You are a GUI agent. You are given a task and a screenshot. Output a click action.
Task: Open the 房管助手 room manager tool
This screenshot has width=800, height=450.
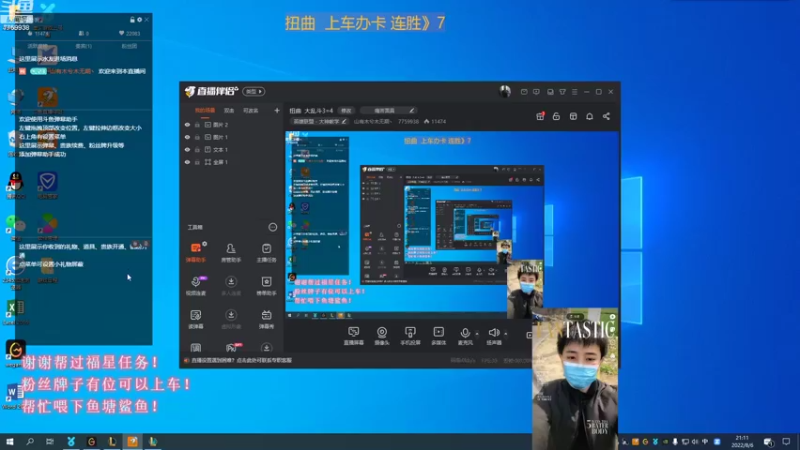pos(231,252)
